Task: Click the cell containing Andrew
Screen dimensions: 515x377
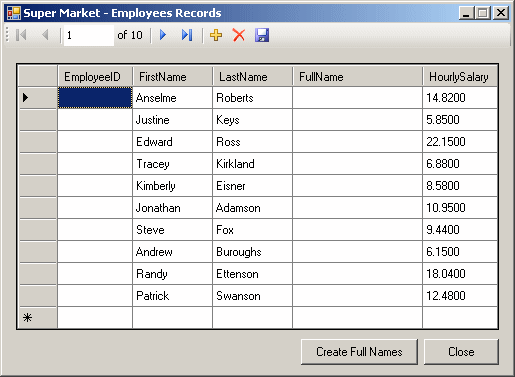Action: (x=173, y=252)
